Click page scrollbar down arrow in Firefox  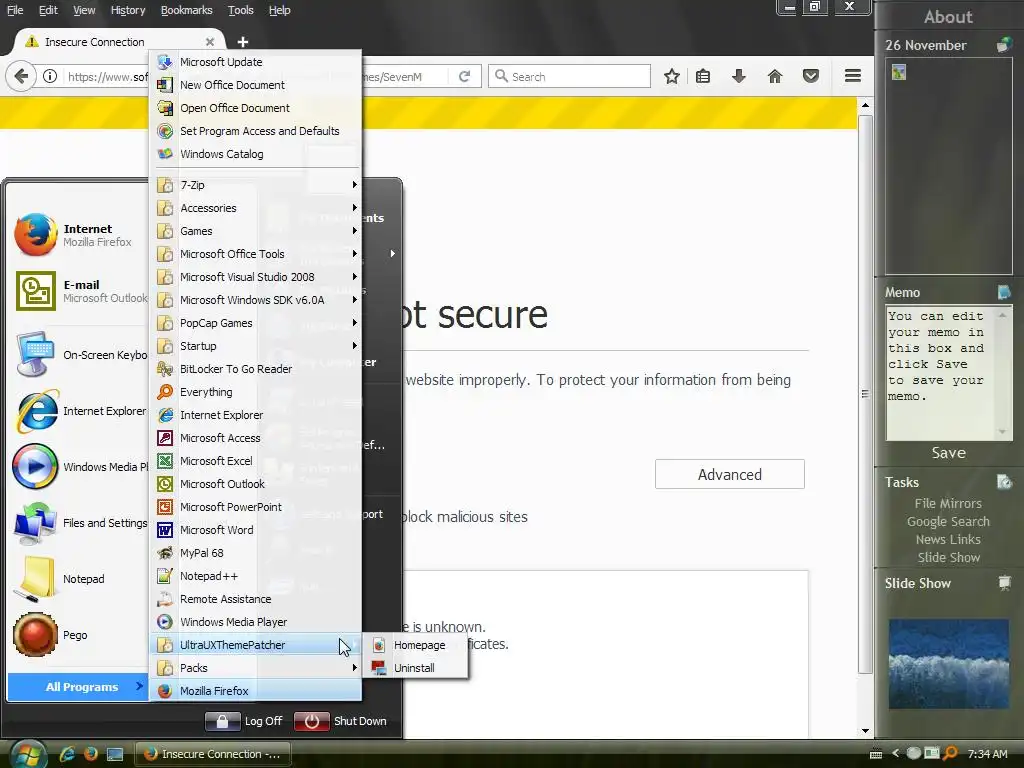click(865, 731)
